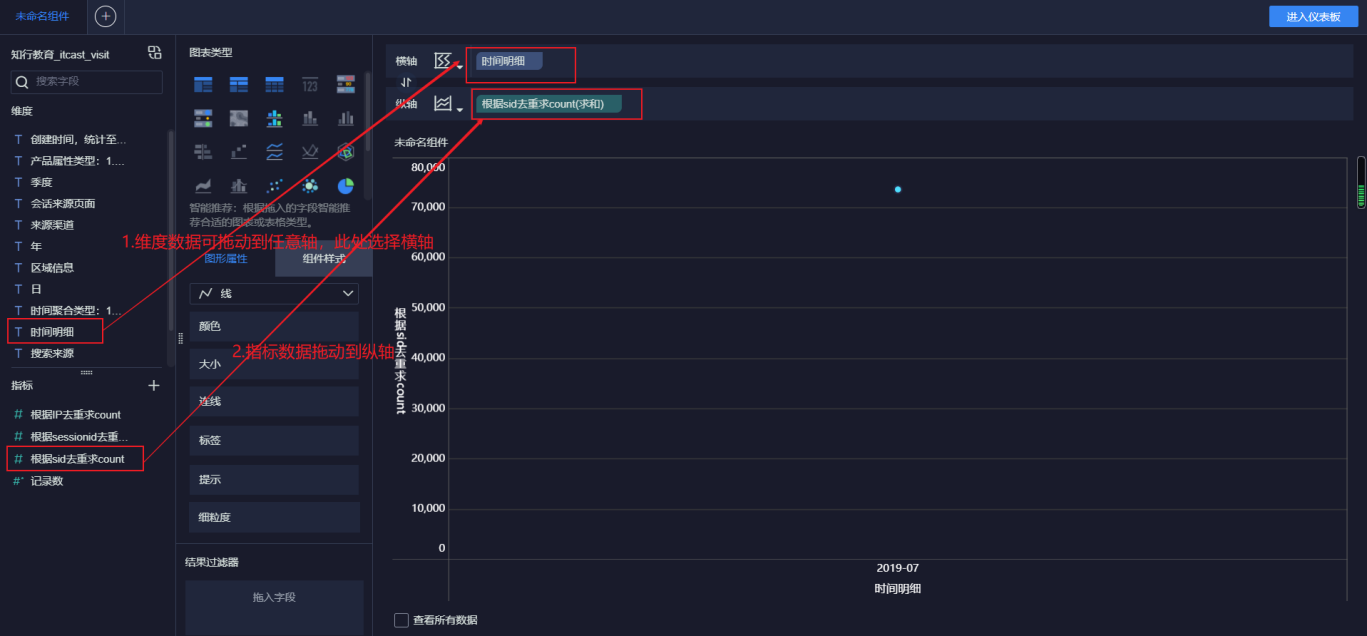
Task: Open the 细粒度 attribute slot
Action: click(x=274, y=517)
